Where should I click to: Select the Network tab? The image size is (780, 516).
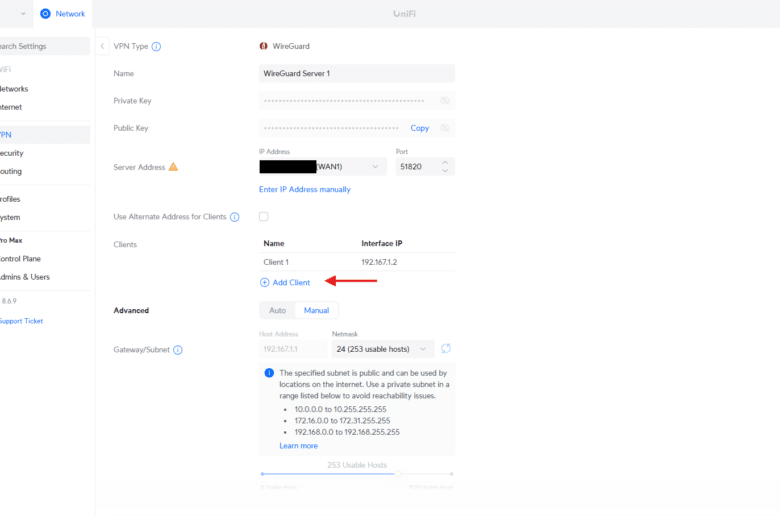(63, 14)
